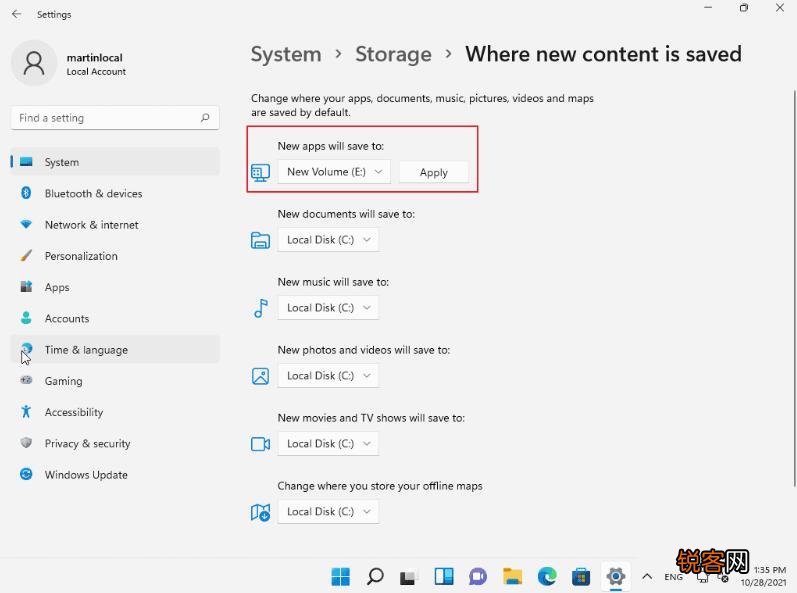797x593 pixels.
Task: Open the movies and TV shows dropdown
Action: (328, 444)
